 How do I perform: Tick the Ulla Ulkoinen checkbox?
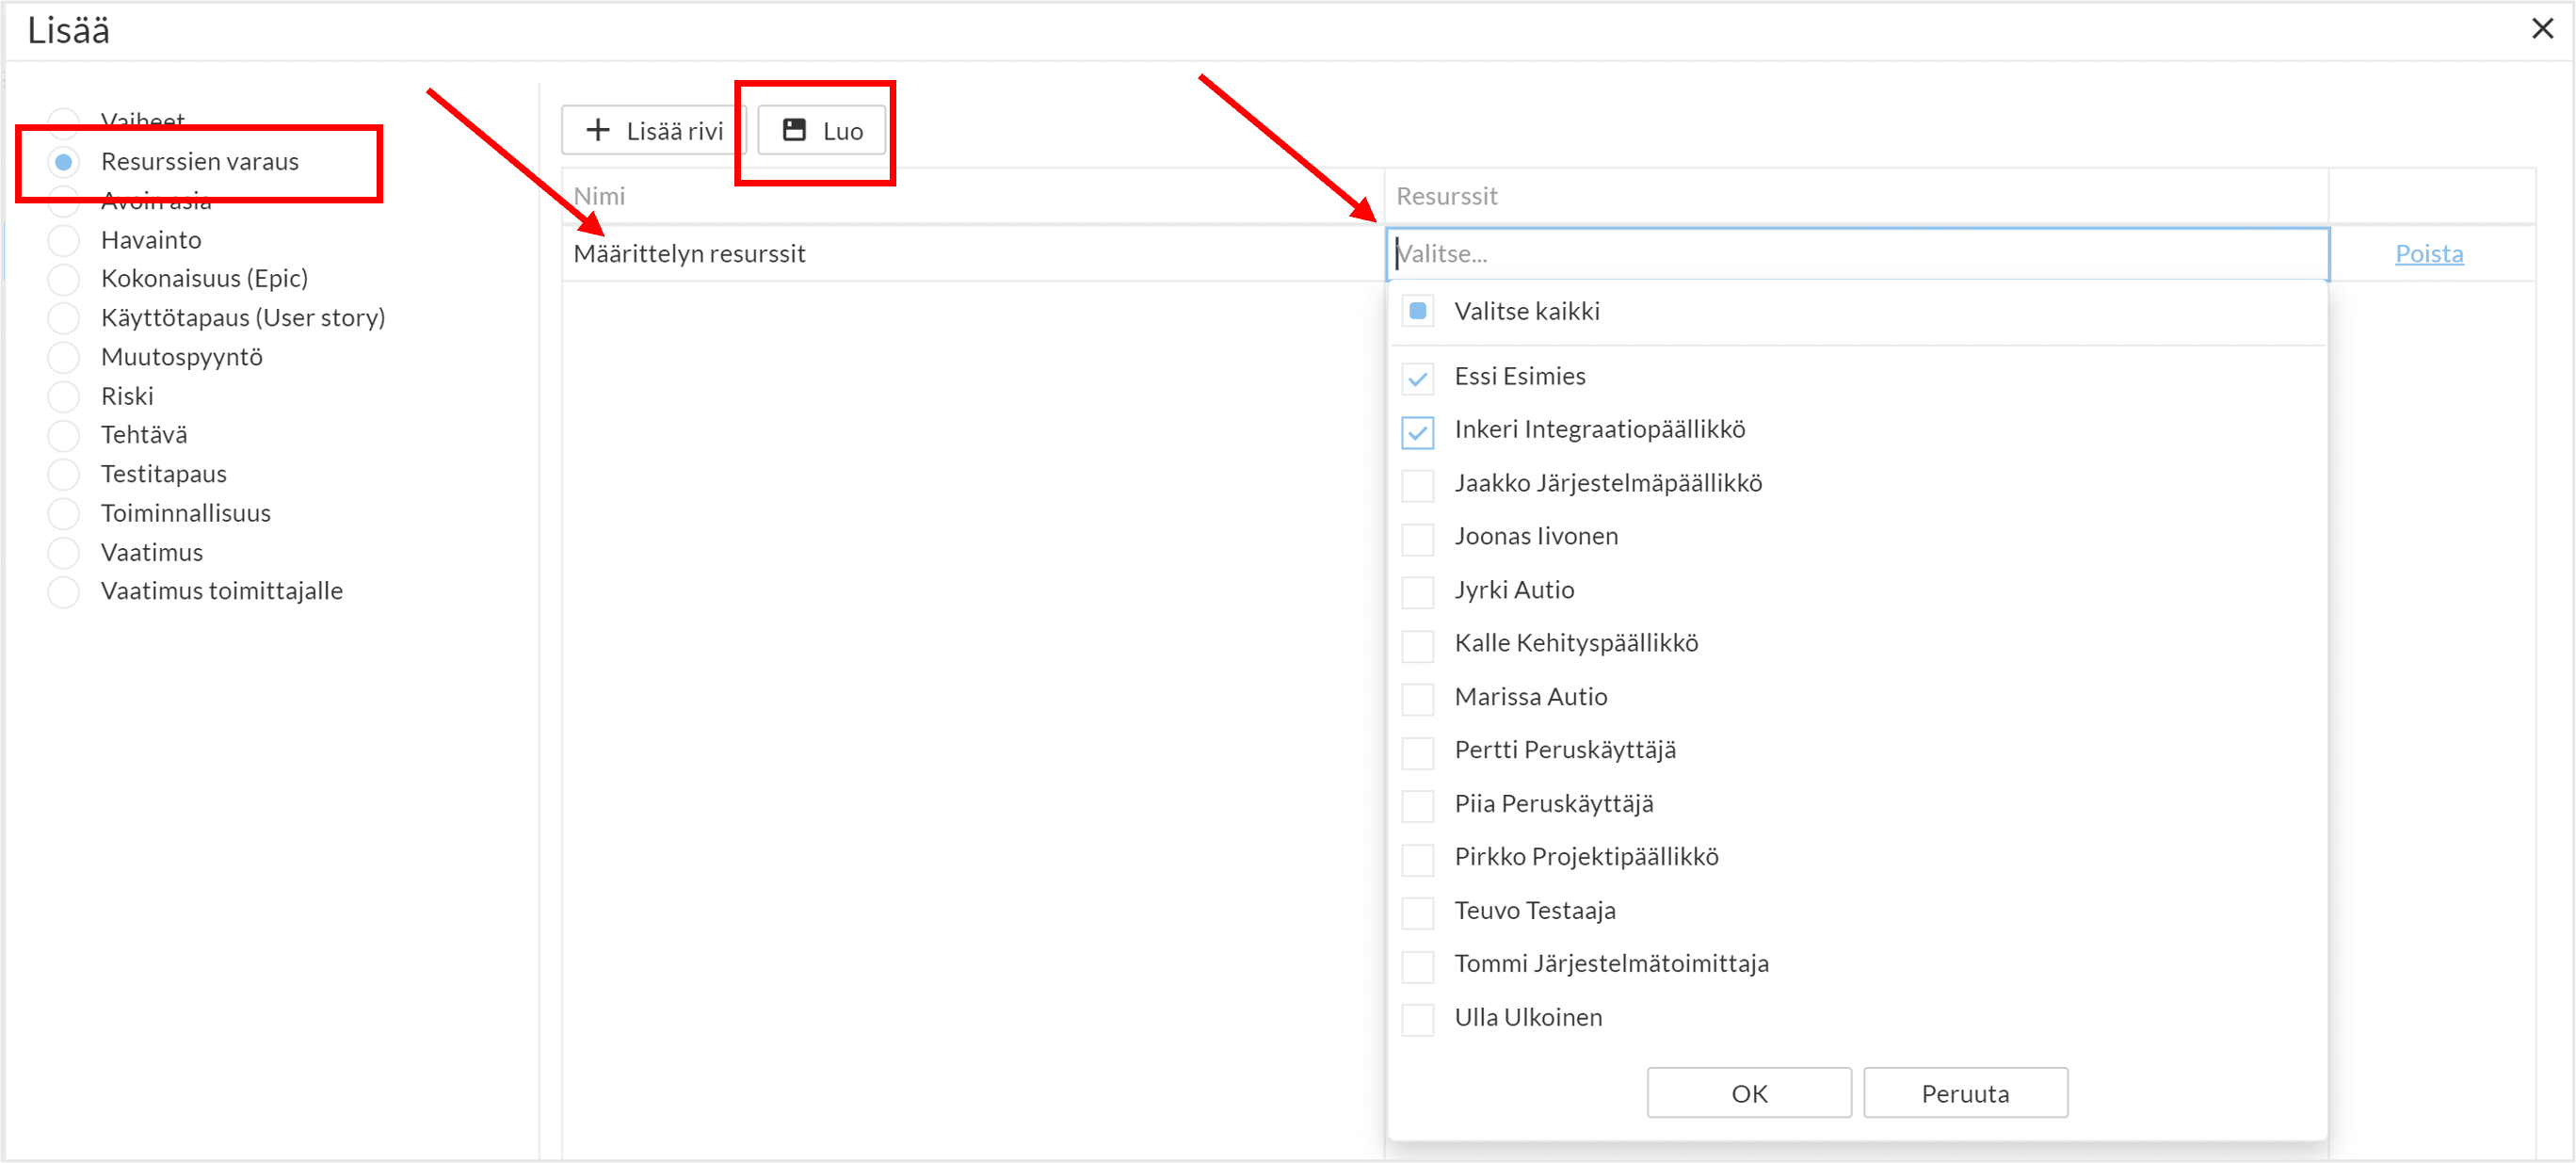[1417, 1019]
